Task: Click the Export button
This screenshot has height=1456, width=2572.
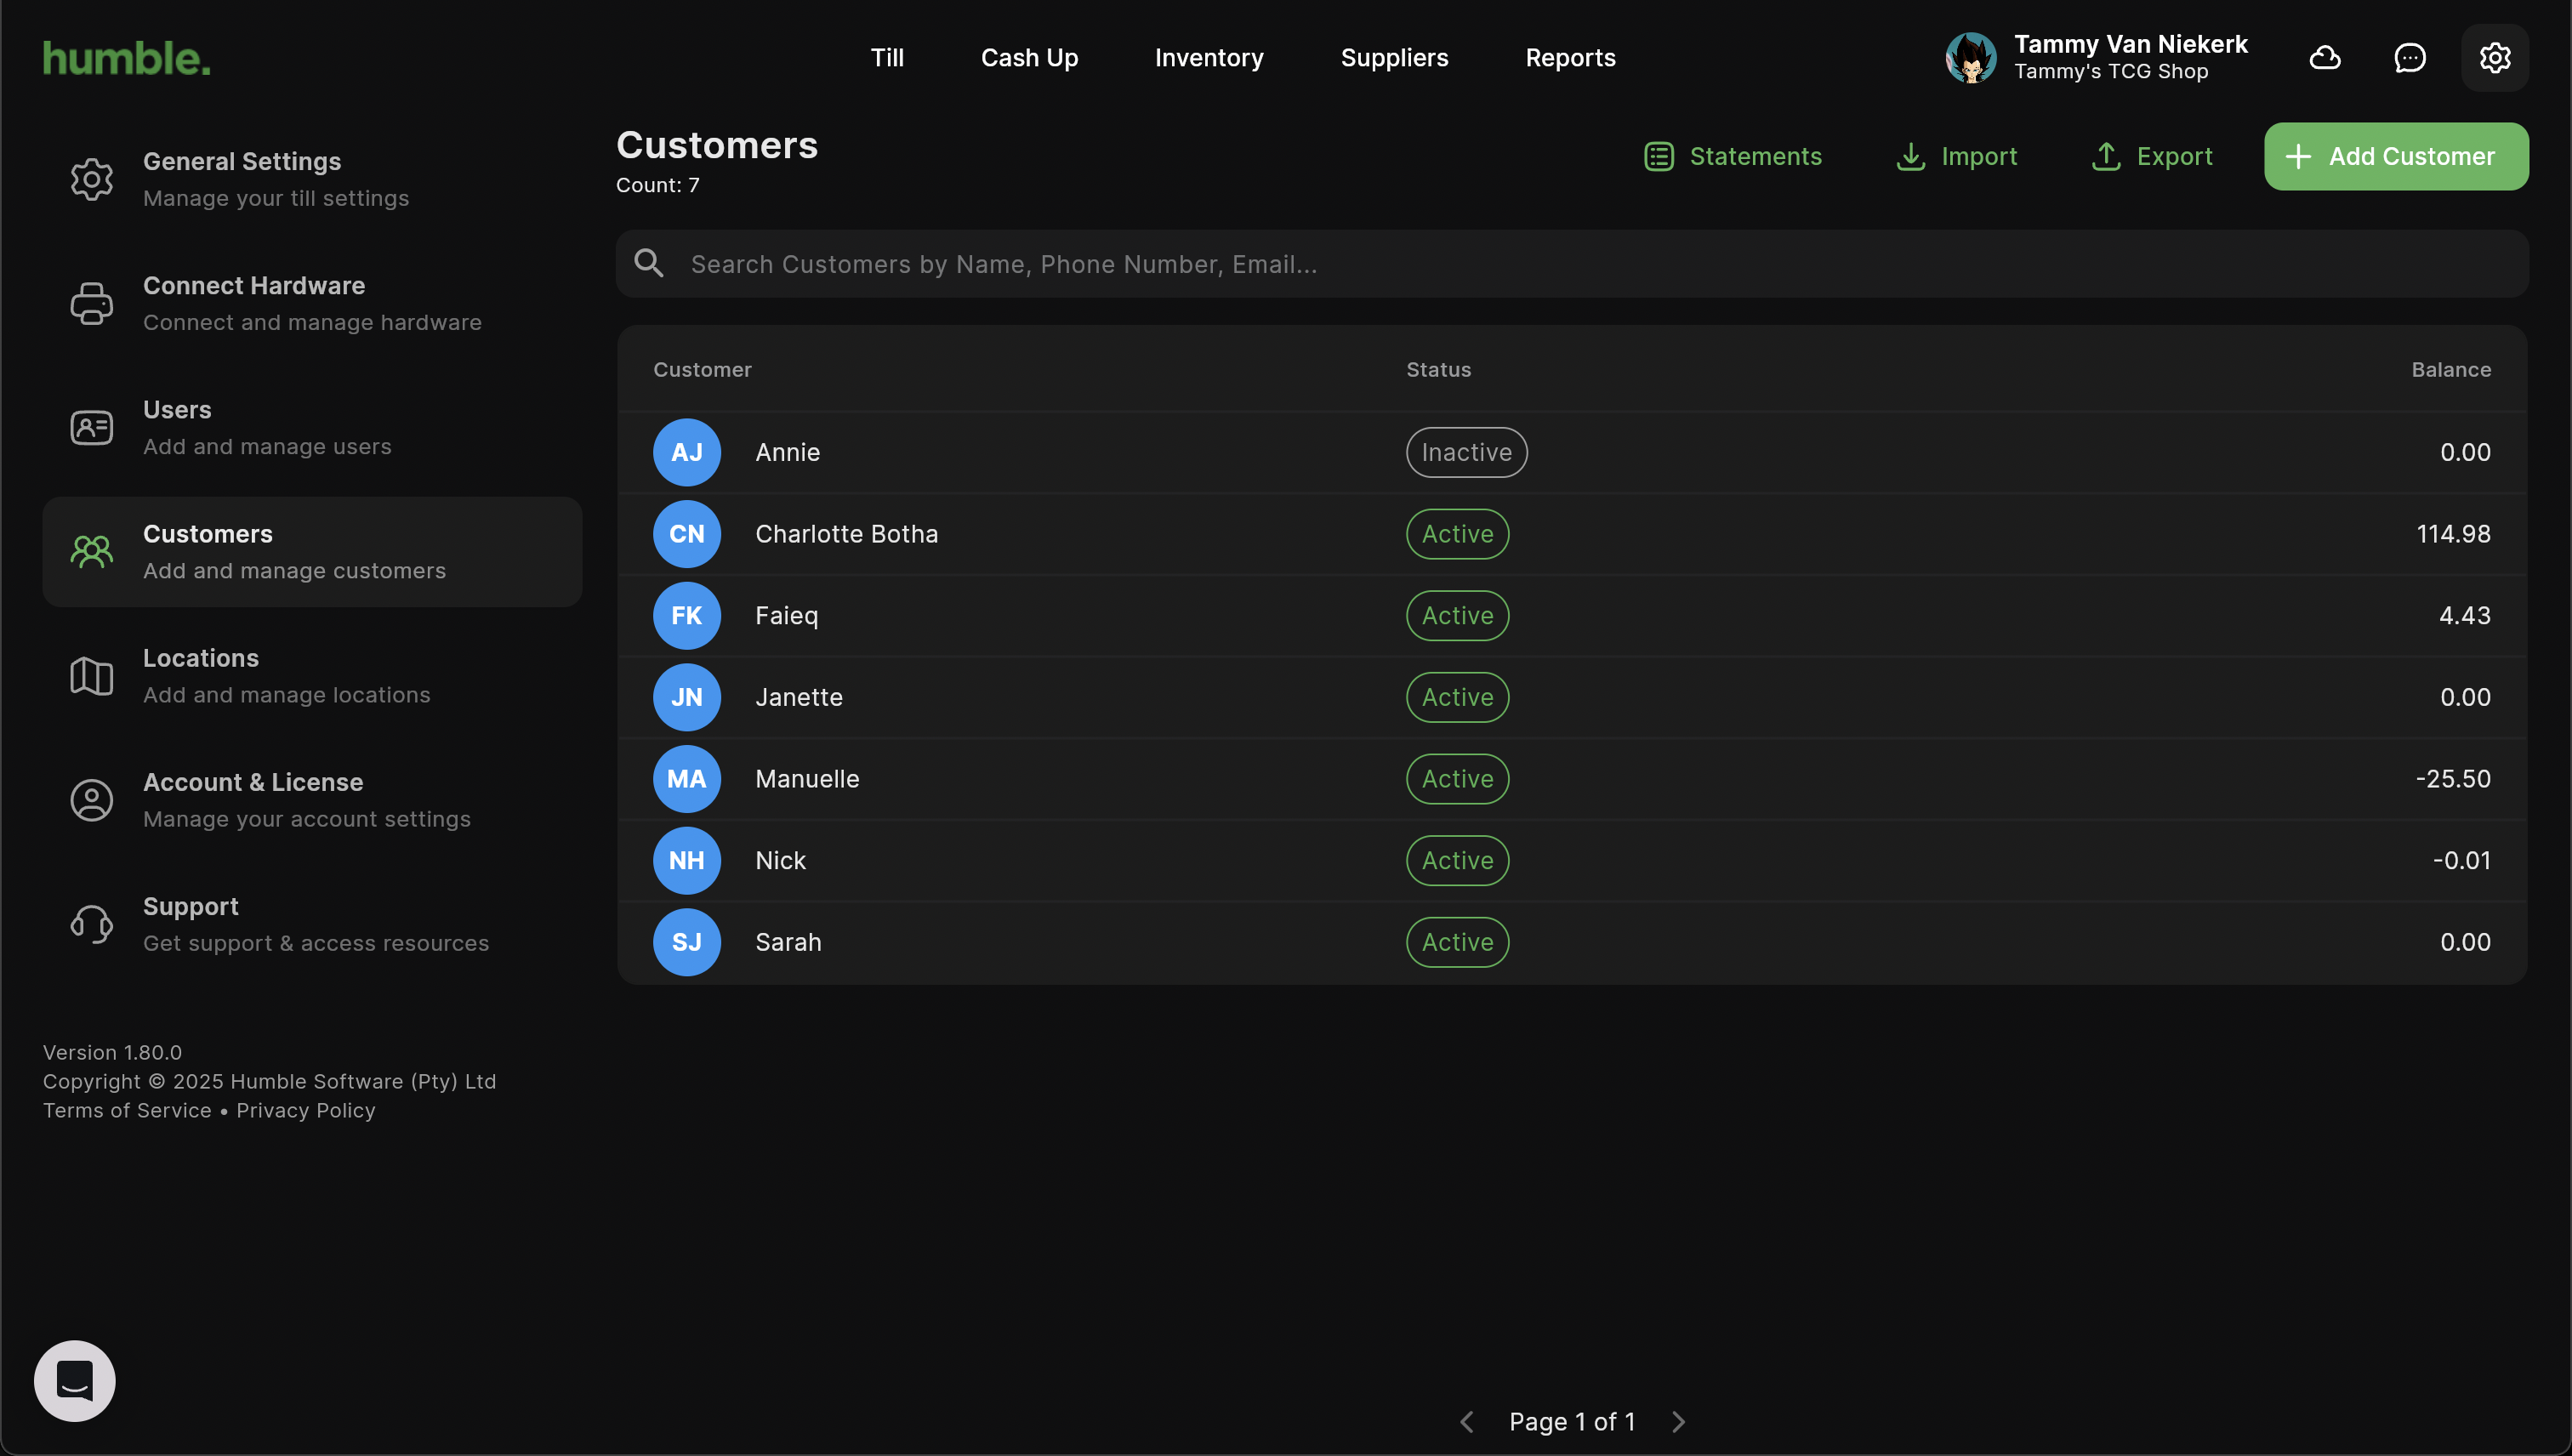Action: click(2152, 157)
